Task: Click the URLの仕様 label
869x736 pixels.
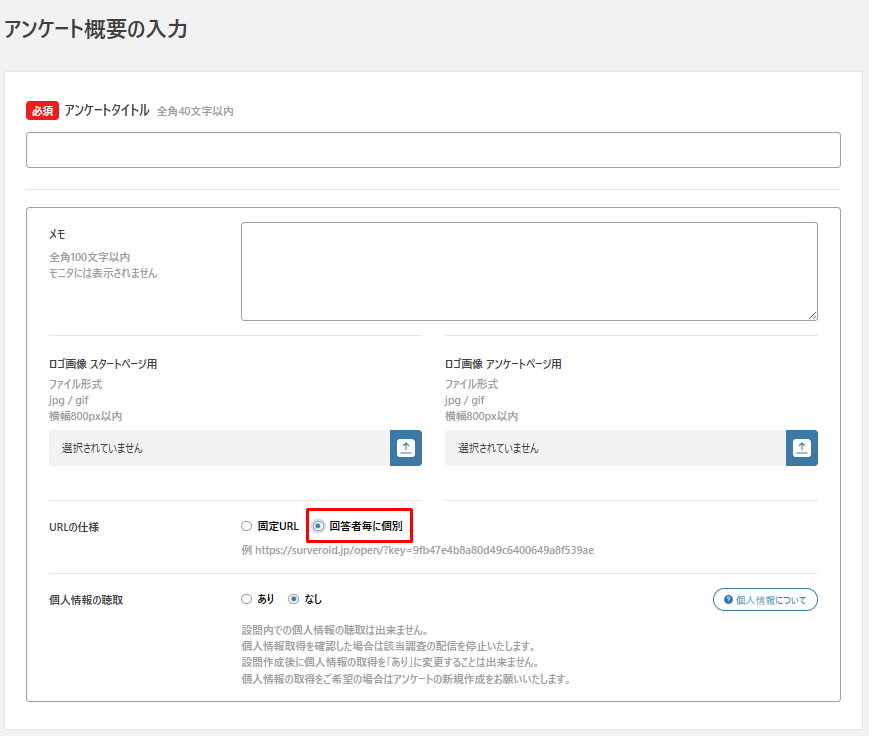Action: pyautogui.click(x=74, y=527)
